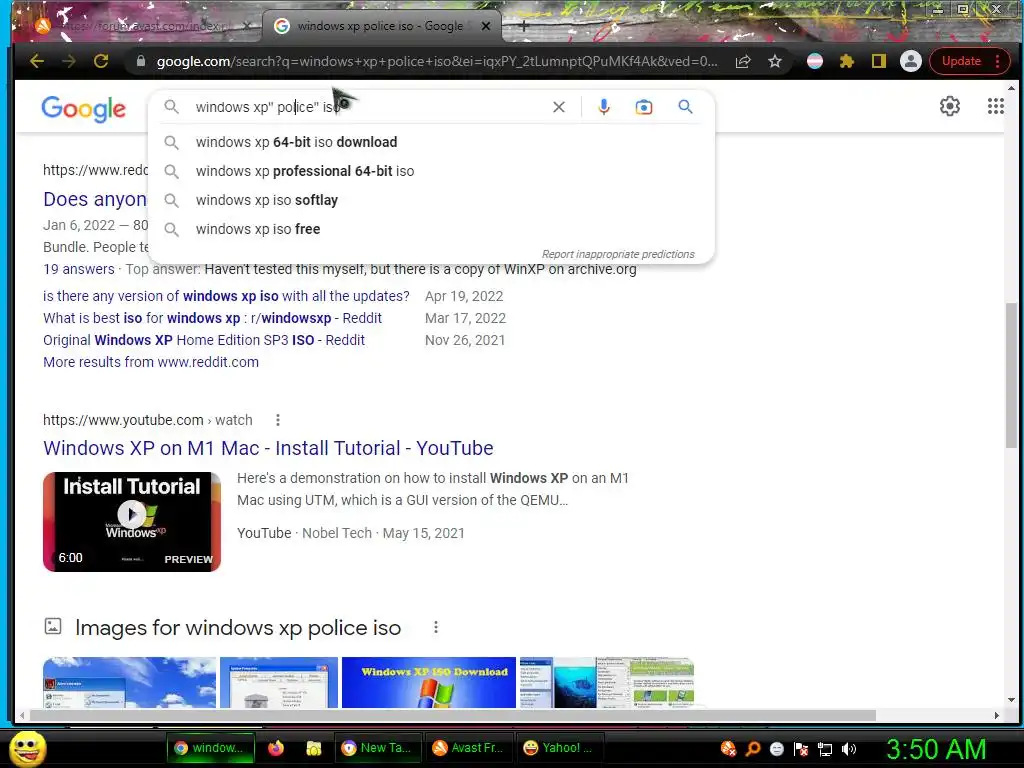Open link about windows xp iso with all updates
The height and width of the screenshot is (768, 1024).
[226, 296]
